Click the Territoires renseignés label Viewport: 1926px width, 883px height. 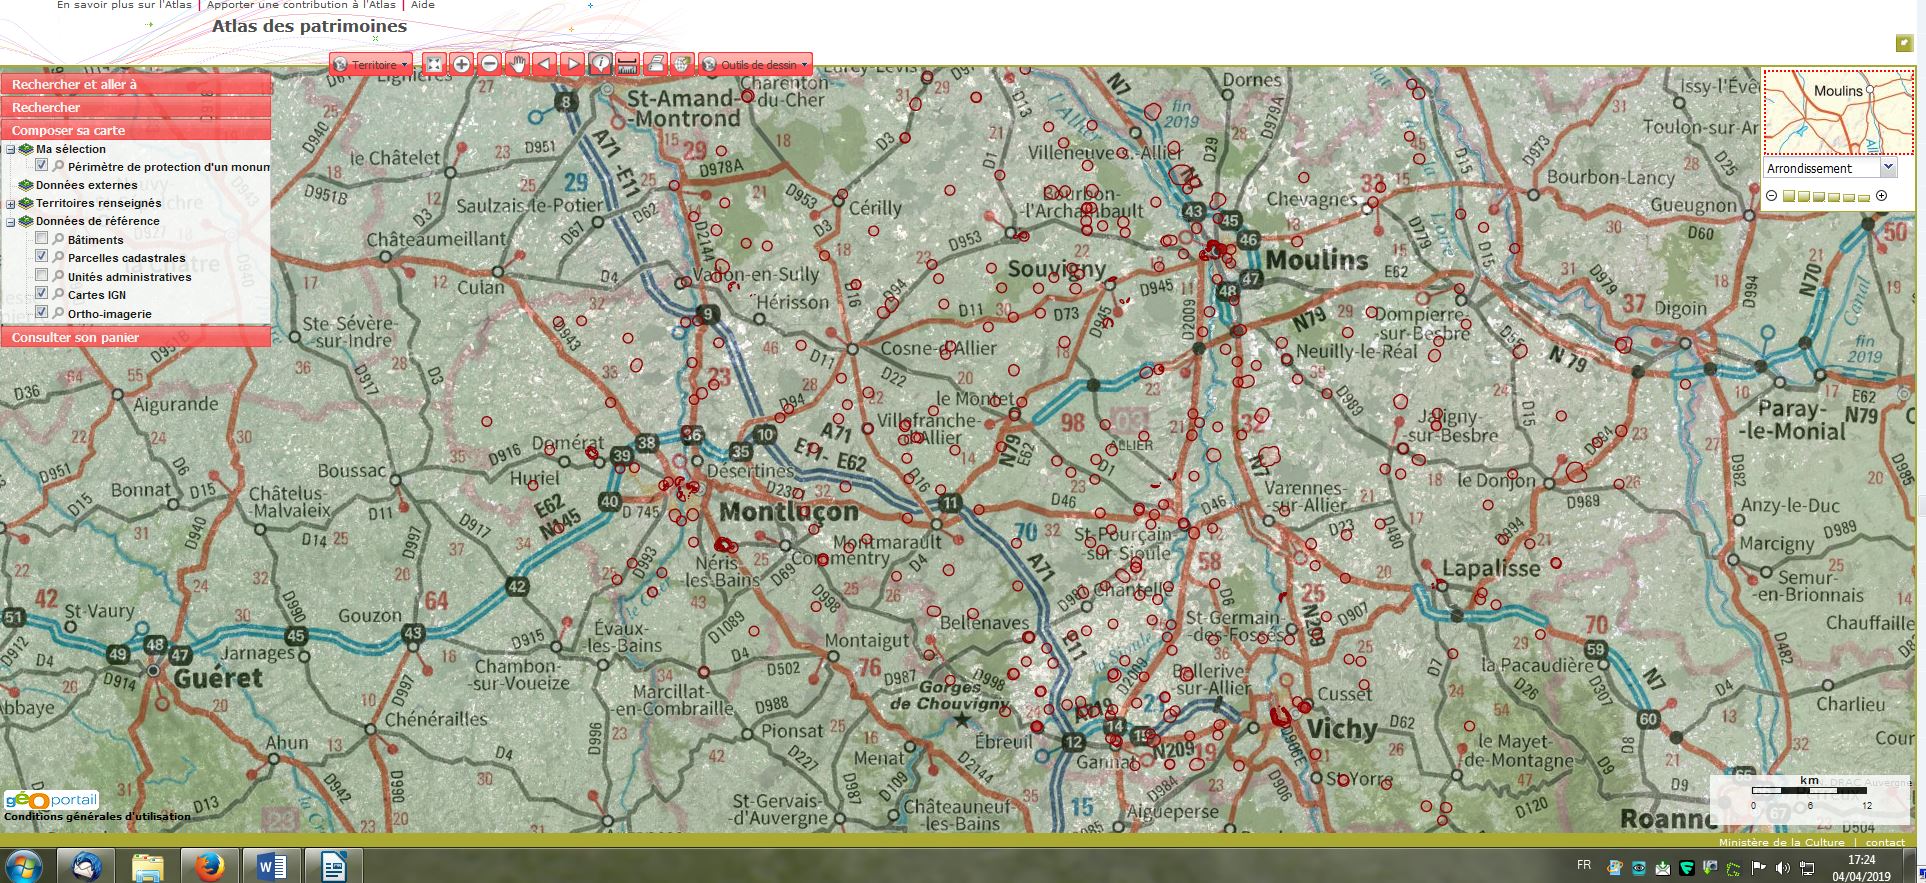pyautogui.click(x=99, y=203)
